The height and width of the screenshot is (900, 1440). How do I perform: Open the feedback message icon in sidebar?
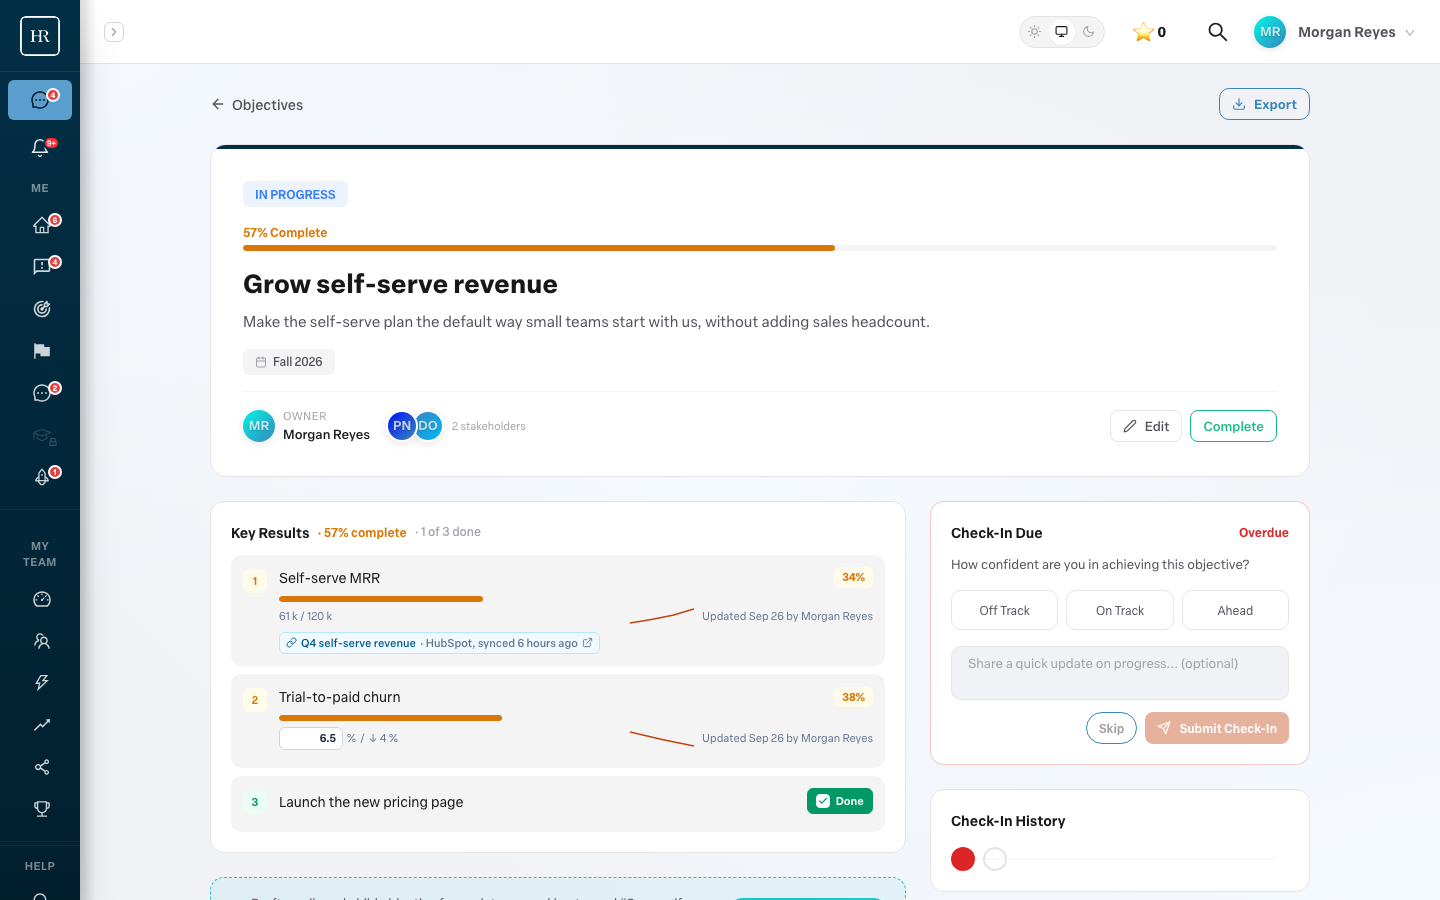tap(40, 267)
